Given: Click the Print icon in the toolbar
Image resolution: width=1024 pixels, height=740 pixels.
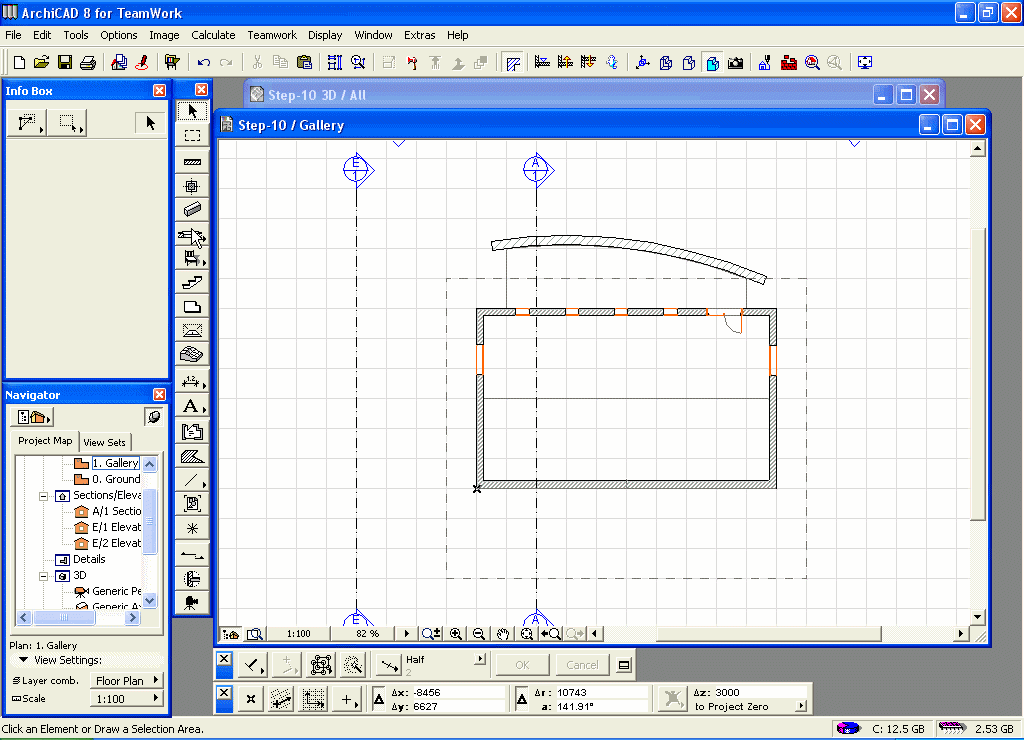Looking at the screenshot, I should (x=87, y=62).
